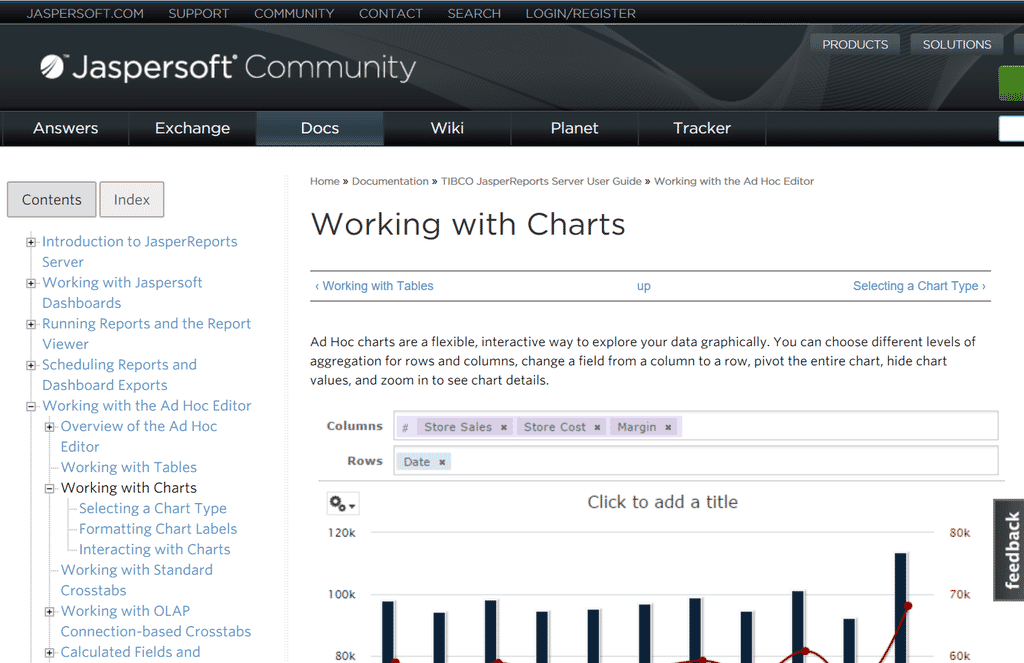Expand the Calculated Fields node
This screenshot has height=663, width=1024.
[49, 653]
